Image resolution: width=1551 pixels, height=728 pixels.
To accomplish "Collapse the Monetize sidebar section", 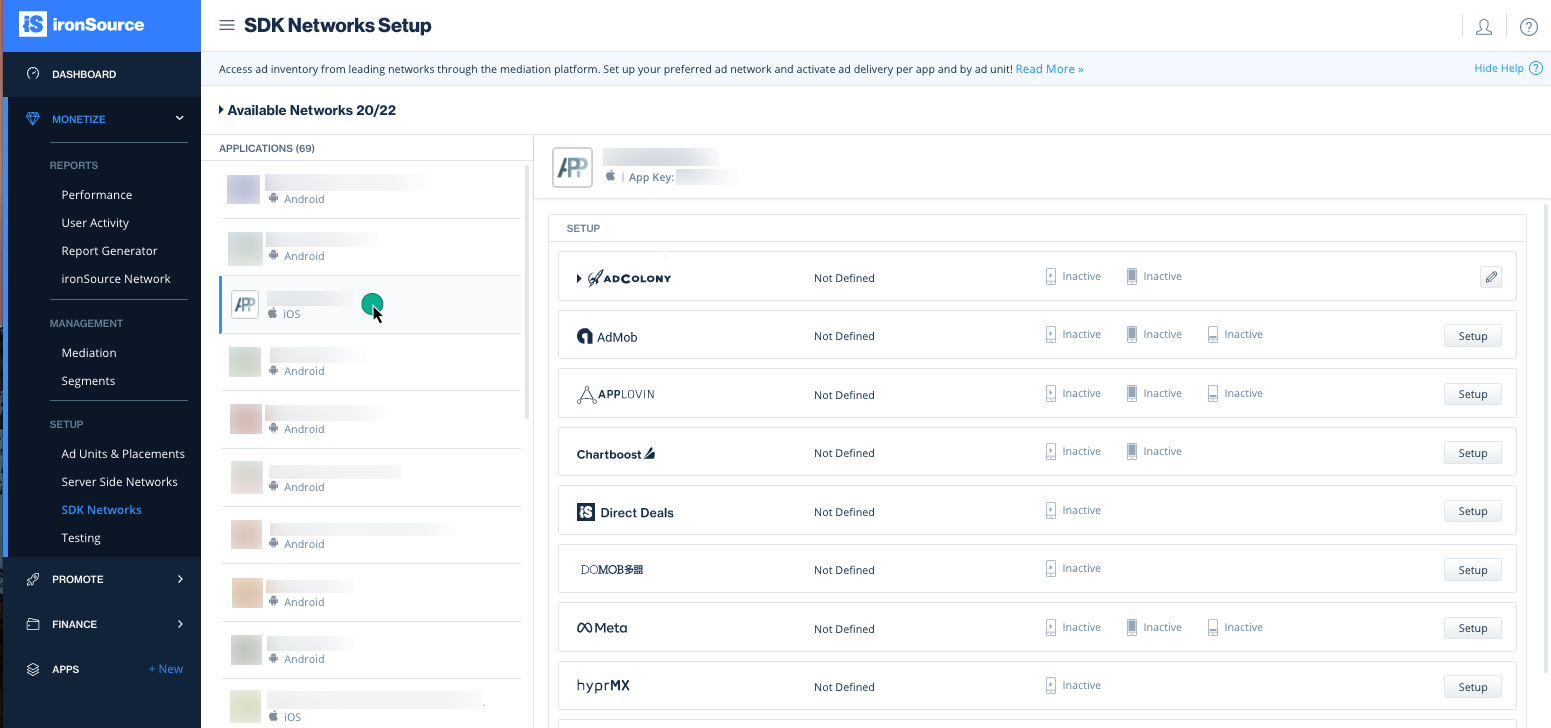I will [180, 119].
